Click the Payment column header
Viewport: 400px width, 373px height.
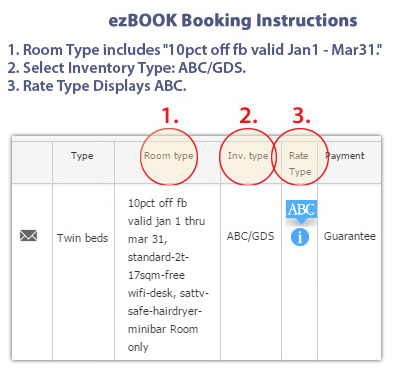[345, 156]
